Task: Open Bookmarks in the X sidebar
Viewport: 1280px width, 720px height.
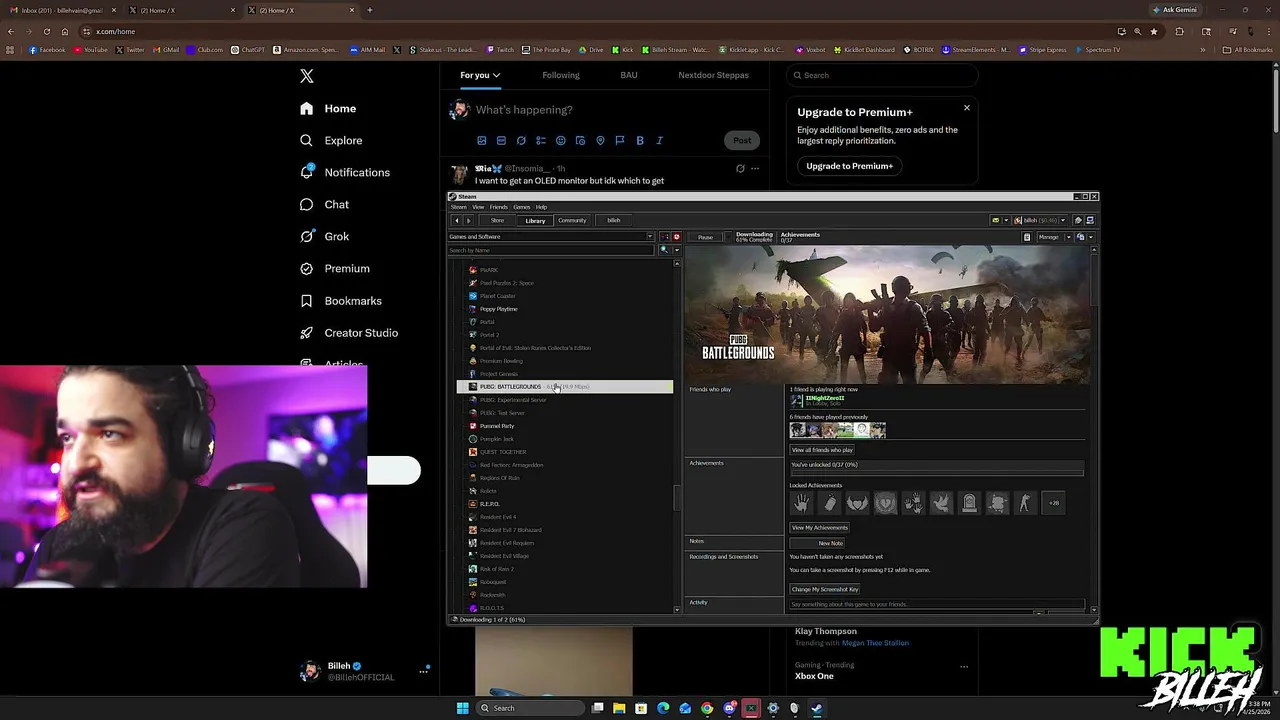Action: pos(341,301)
